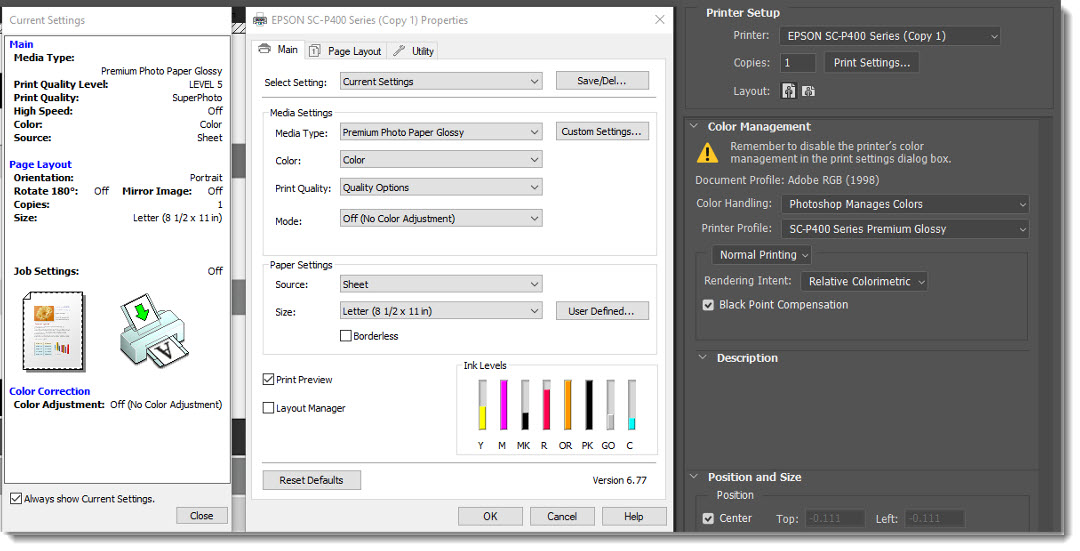Open the Media Type dropdown
1080x551 pixels.
point(441,132)
